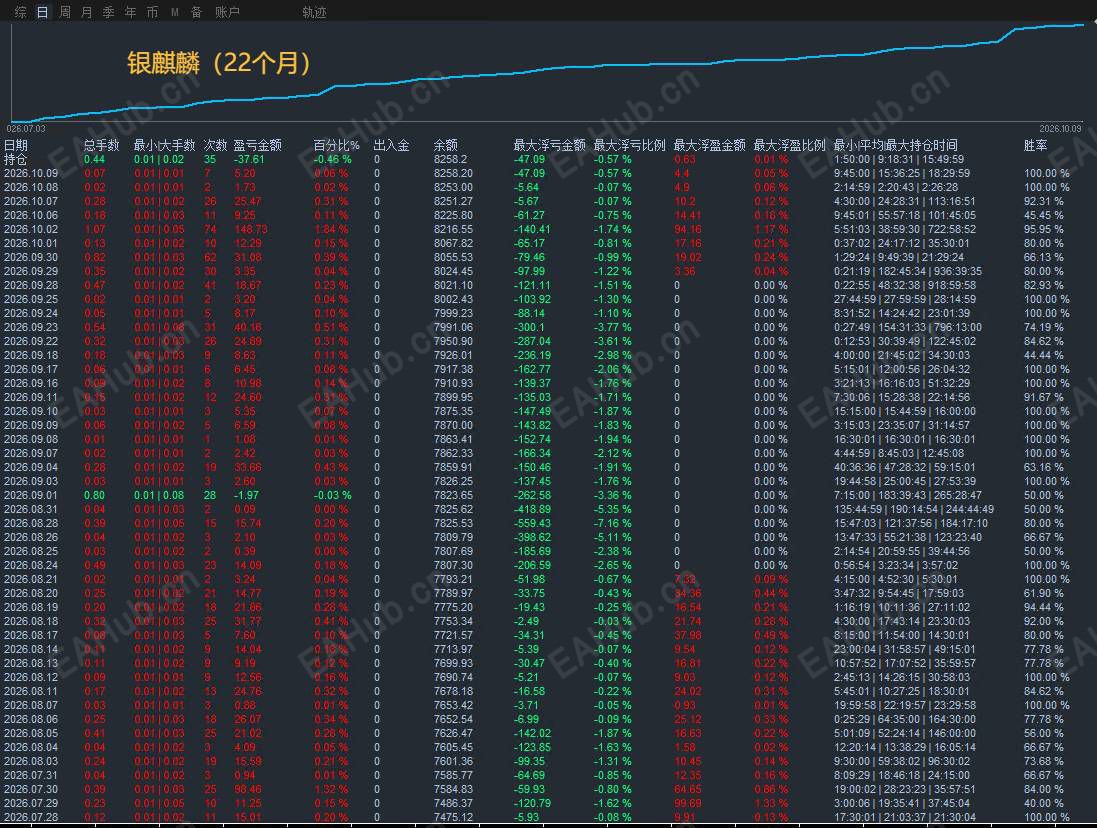Open the 备 tab
Viewport: 1097px width, 828px height.
pos(197,12)
